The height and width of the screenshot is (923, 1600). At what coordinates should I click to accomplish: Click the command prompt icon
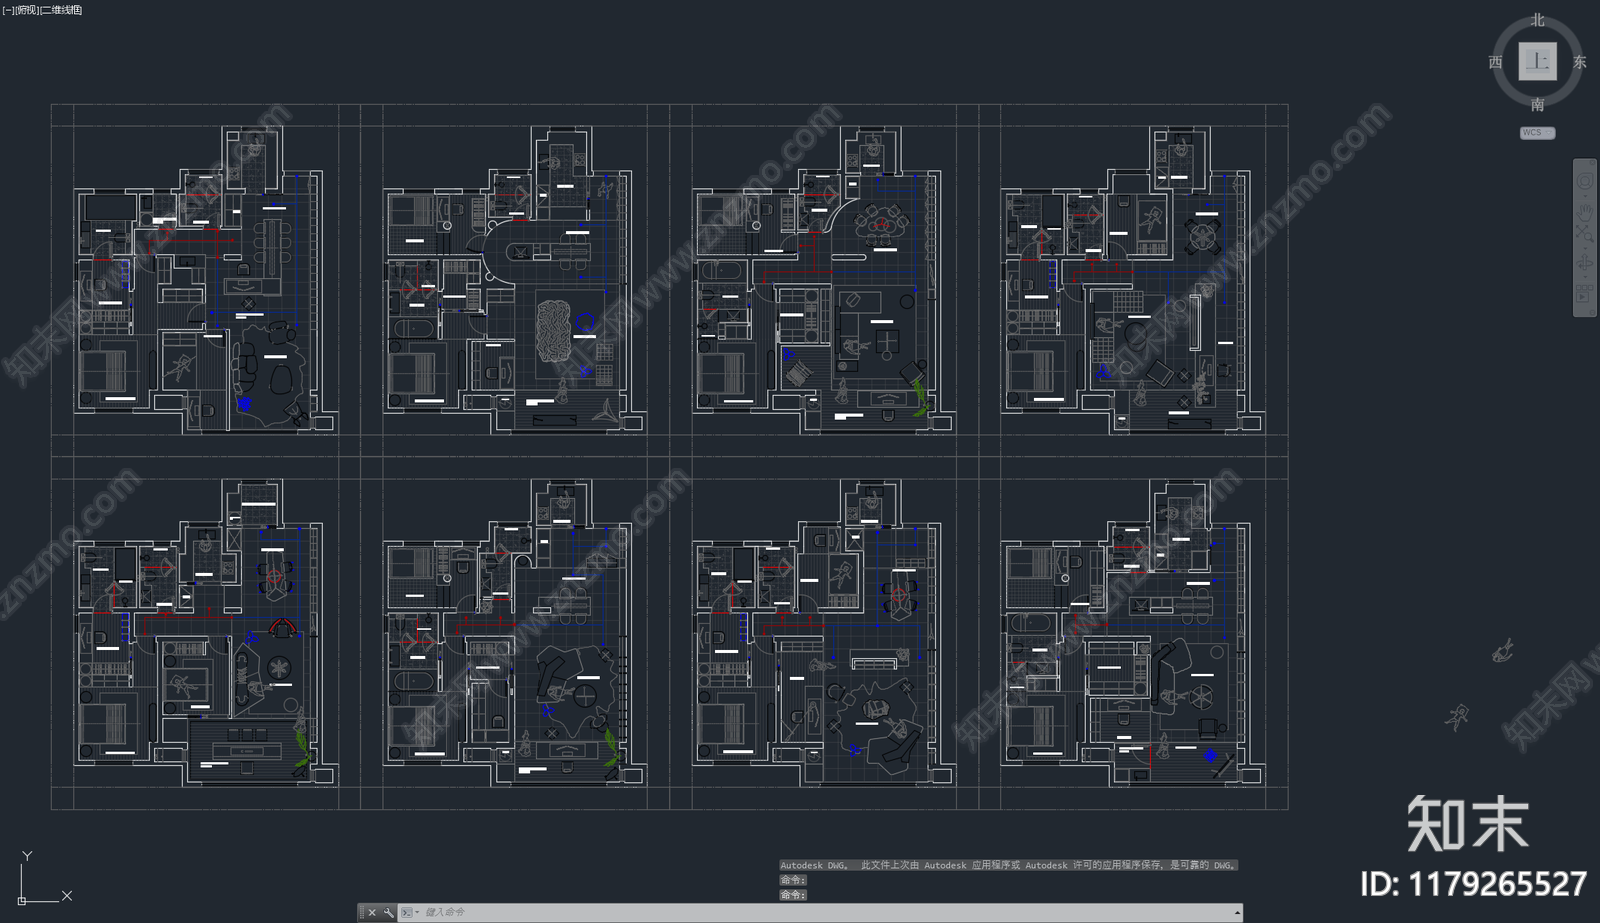pyautogui.click(x=406, y=912)
